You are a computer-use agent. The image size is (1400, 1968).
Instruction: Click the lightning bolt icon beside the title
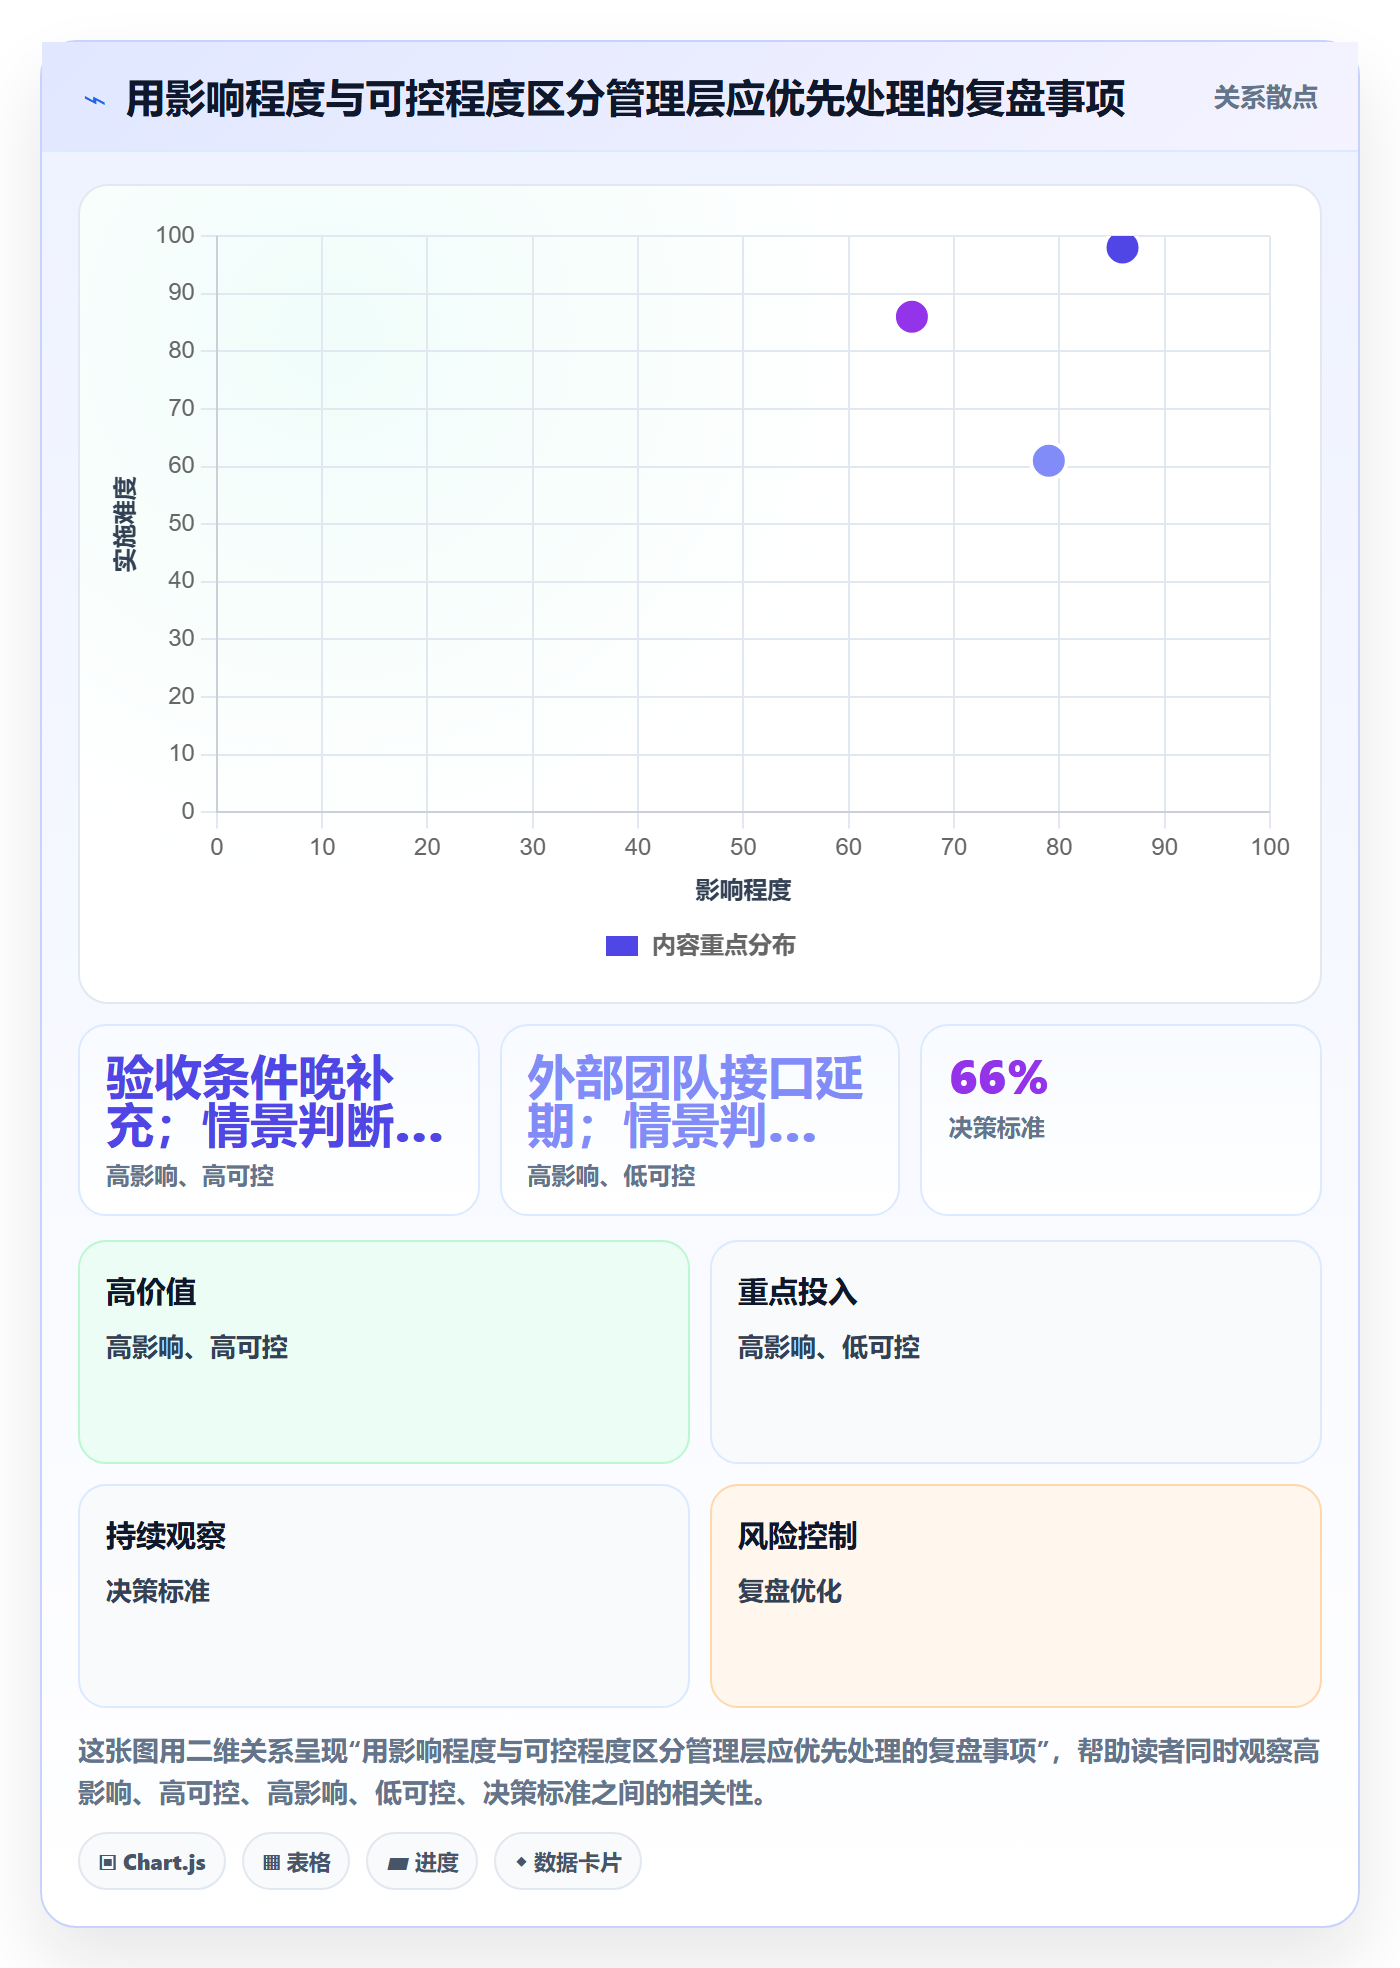[x=95, y=100]
